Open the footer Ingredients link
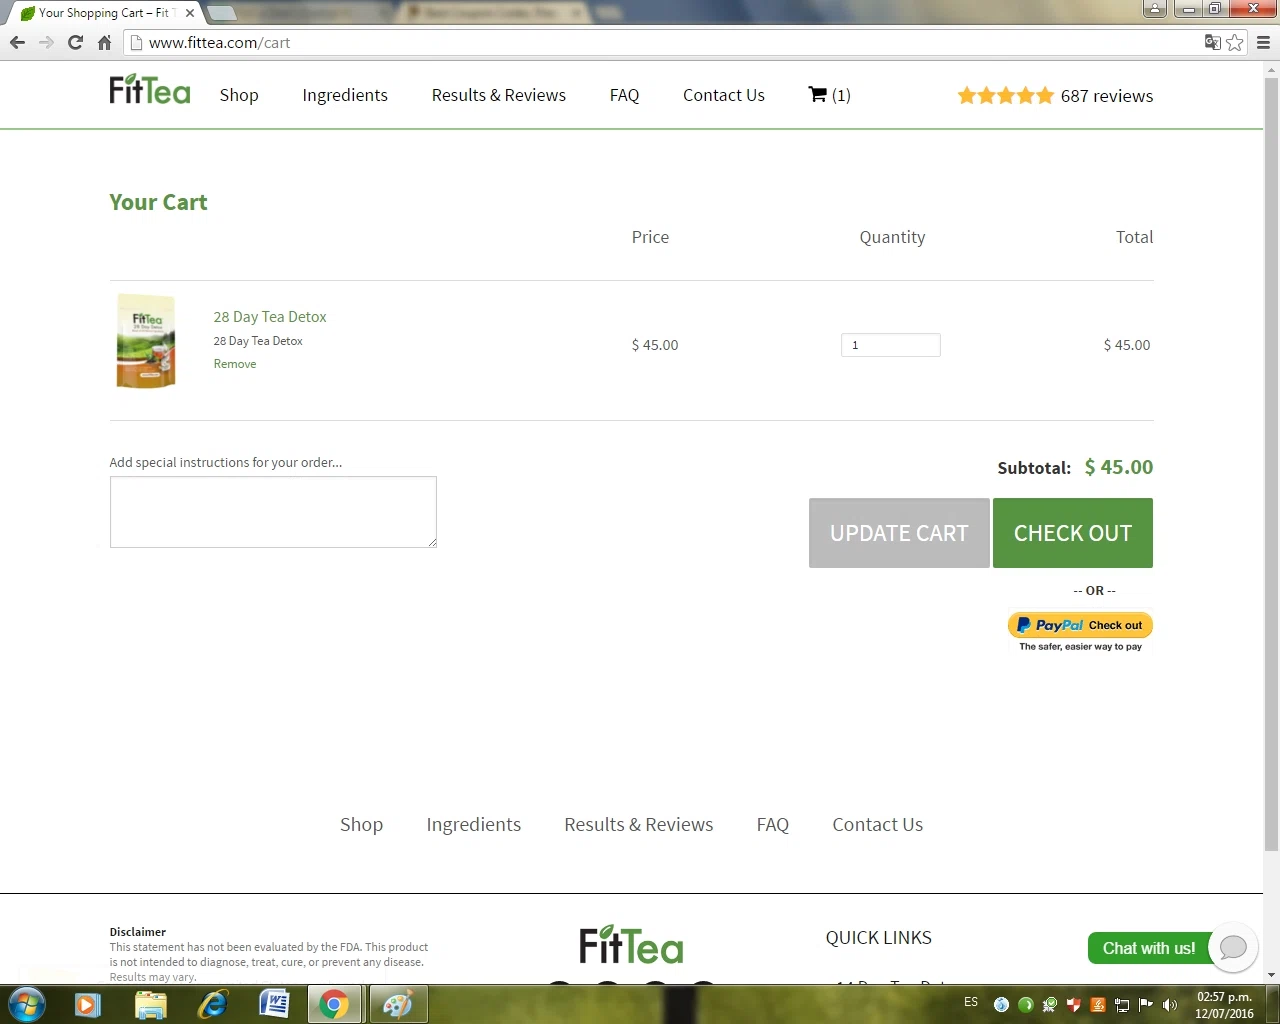Viewport: 1280px width, 1024px height. click(474, 825)
